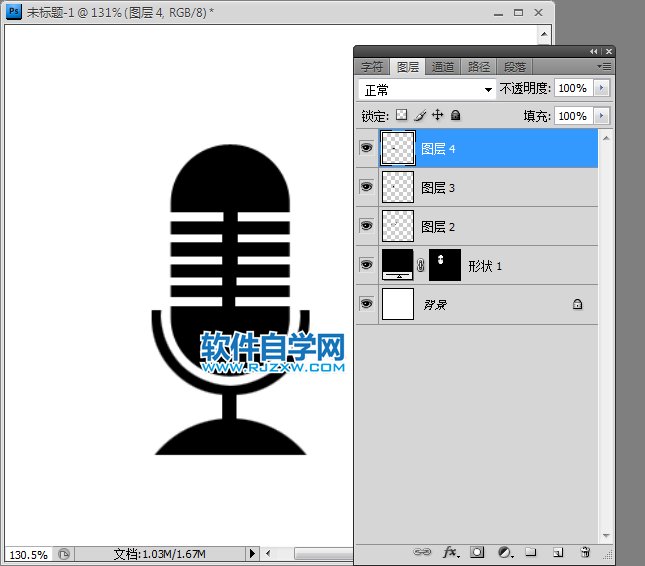The height and width of the screenshot is (566, 645).
Task: Switch to the 通道 tab
Action: (443, 67)
